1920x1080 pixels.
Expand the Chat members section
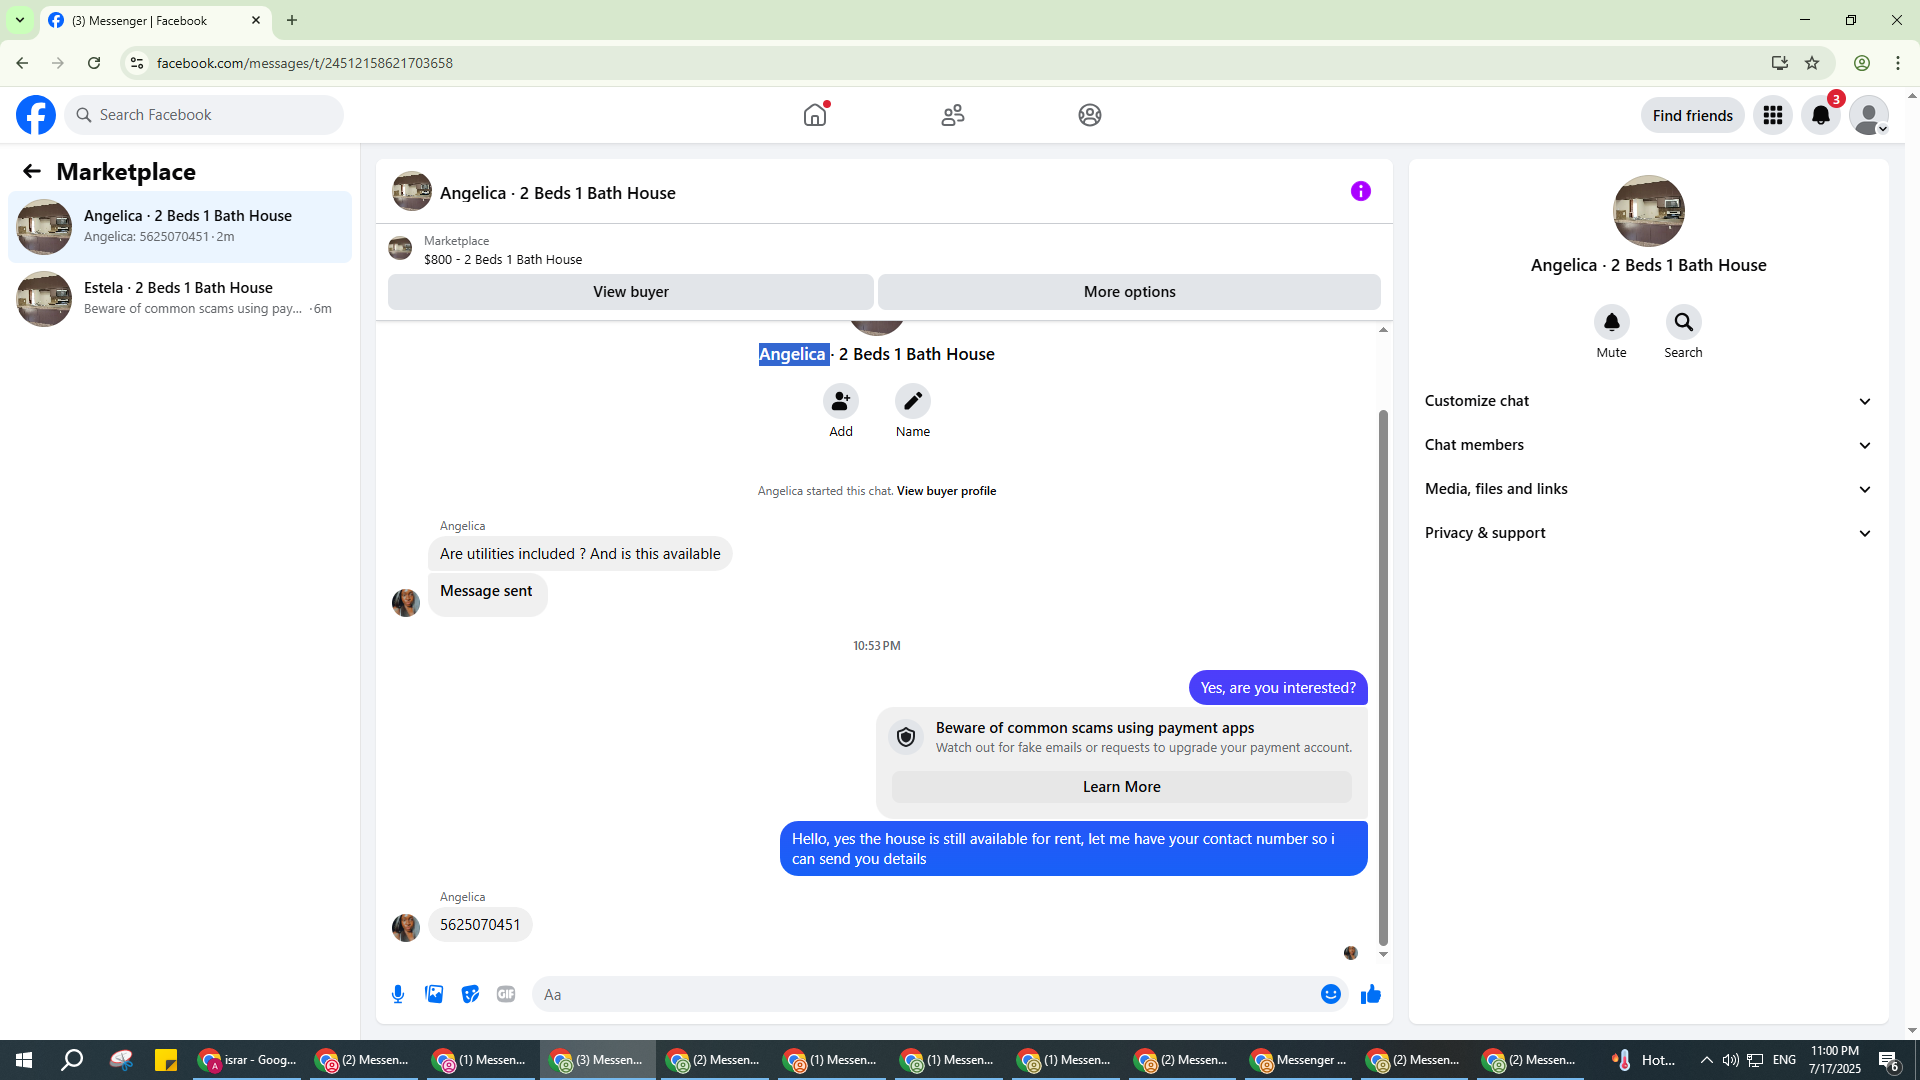click(x=1648, y=445)
